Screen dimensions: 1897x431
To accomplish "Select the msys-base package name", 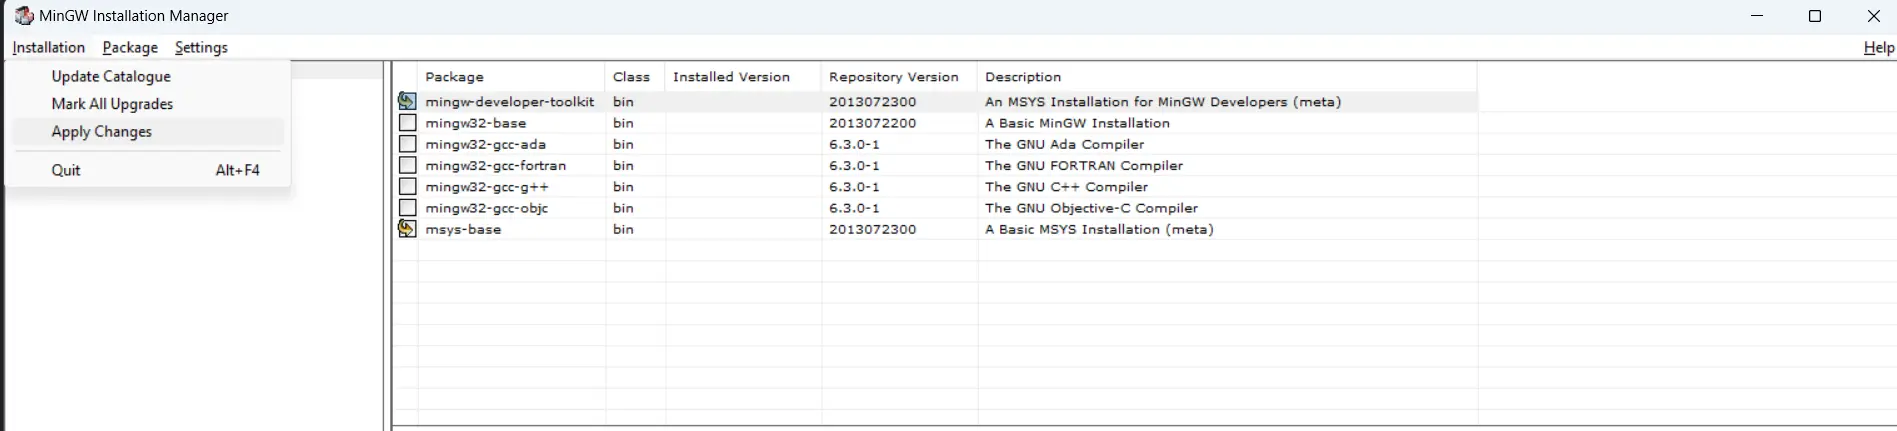I will (463, 229).
